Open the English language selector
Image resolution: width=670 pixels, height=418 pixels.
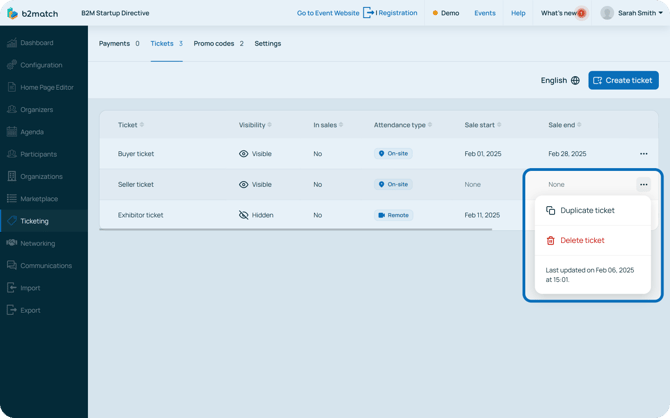point(554,80)
